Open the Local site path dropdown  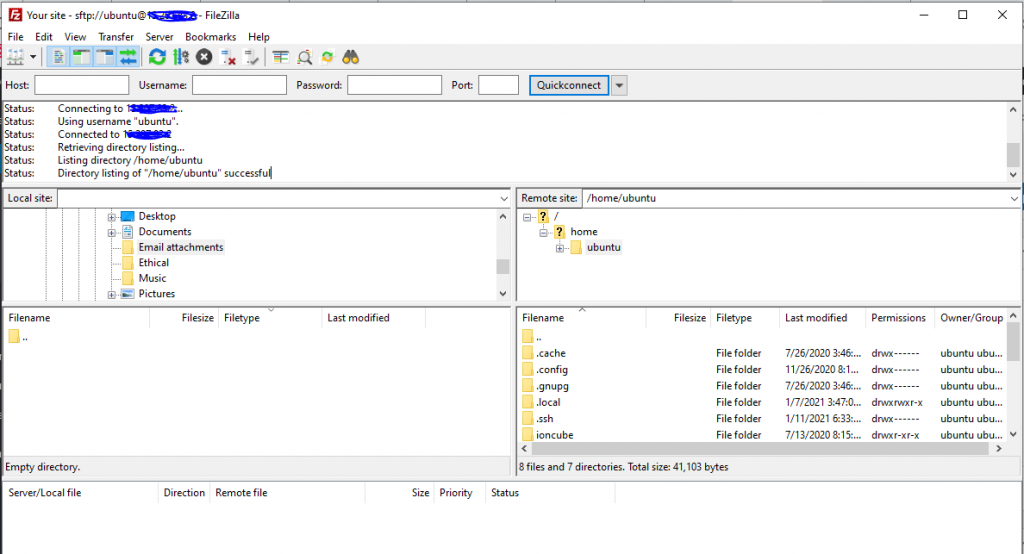tap(504, 198)
